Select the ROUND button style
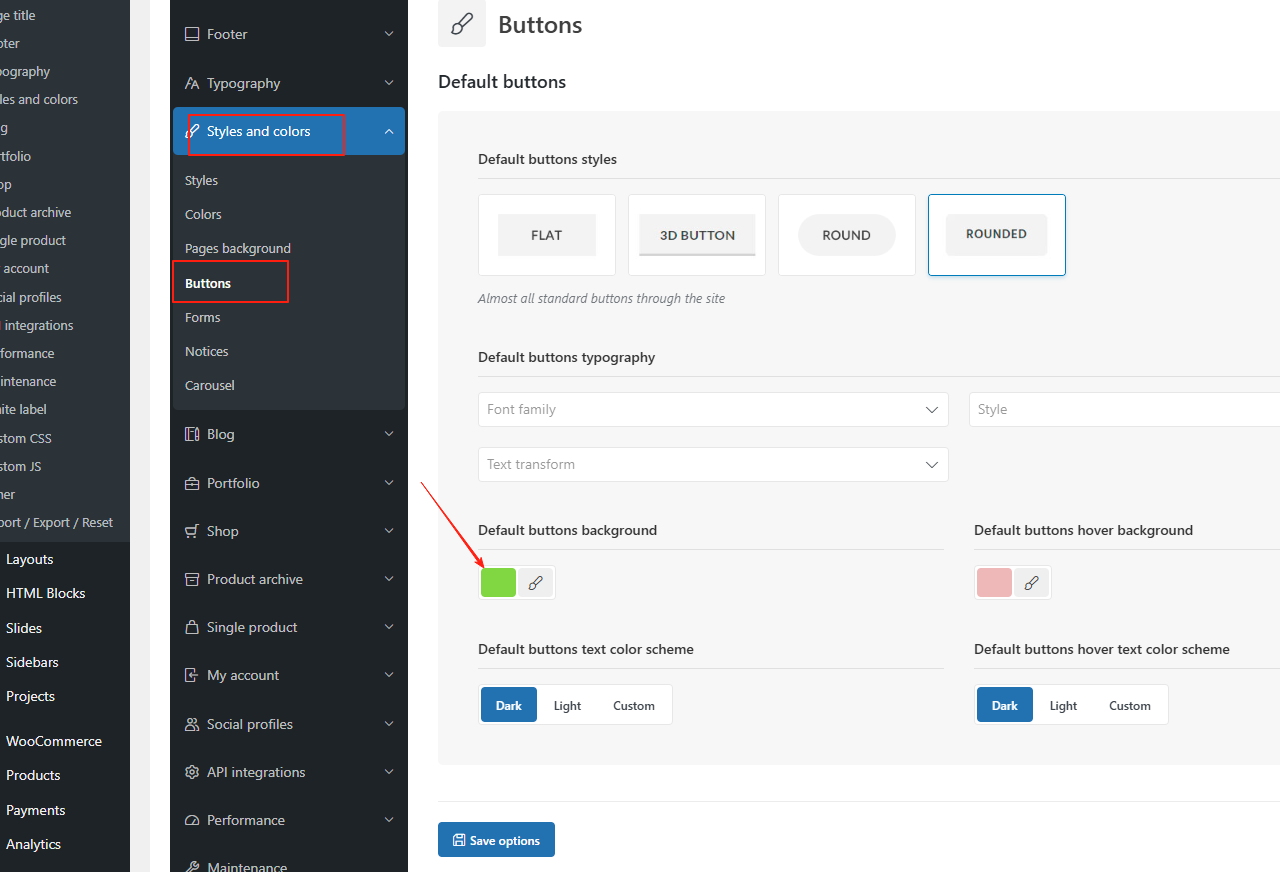Screen dimensions: 1280x872 click(846, 234)
